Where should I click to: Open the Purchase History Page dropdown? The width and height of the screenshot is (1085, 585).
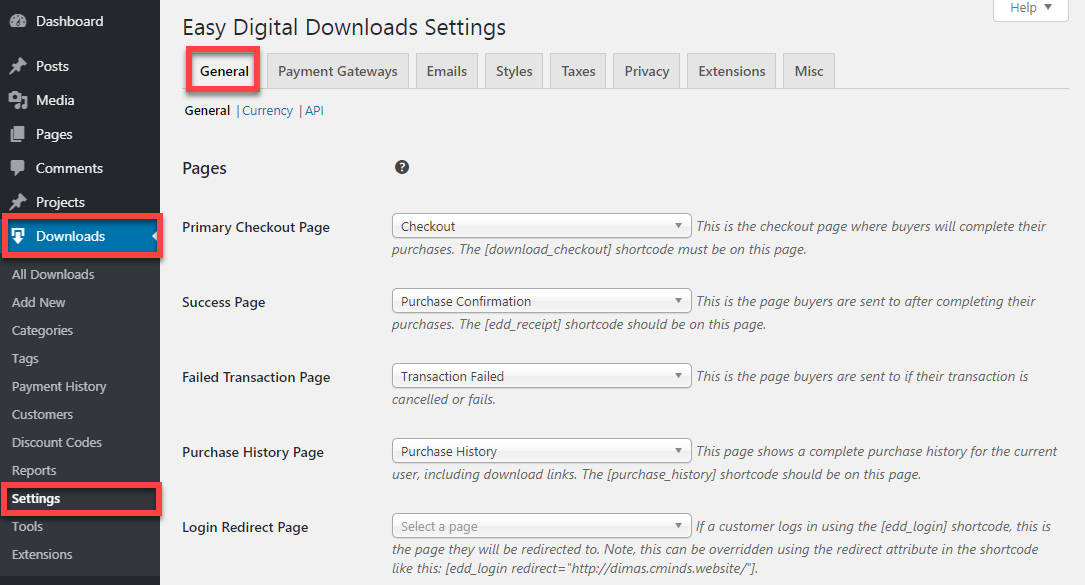541,451
